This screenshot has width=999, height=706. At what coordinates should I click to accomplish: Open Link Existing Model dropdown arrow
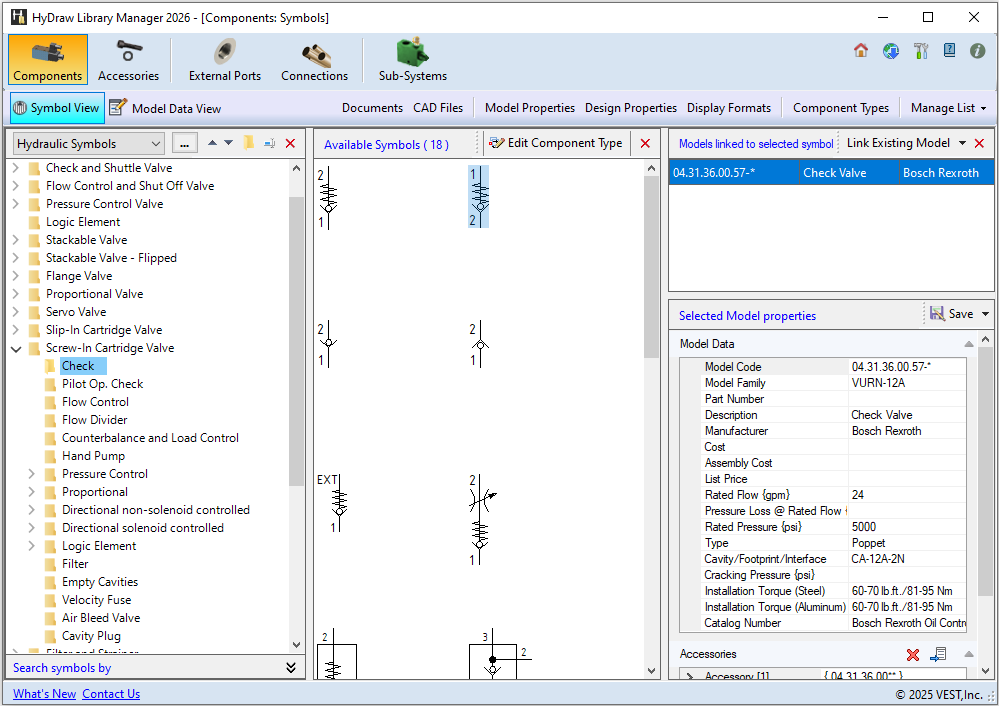click(x=962, y=143)
